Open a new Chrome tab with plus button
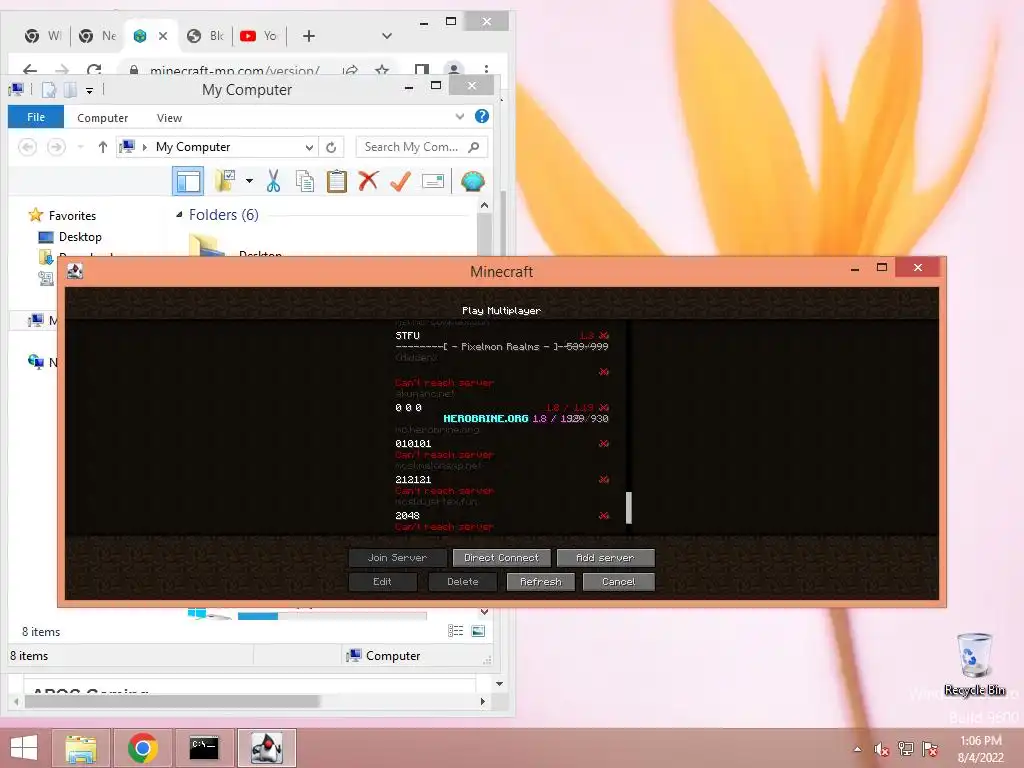The height and width of the screenshot is (768, 1024). pos(309,36)
